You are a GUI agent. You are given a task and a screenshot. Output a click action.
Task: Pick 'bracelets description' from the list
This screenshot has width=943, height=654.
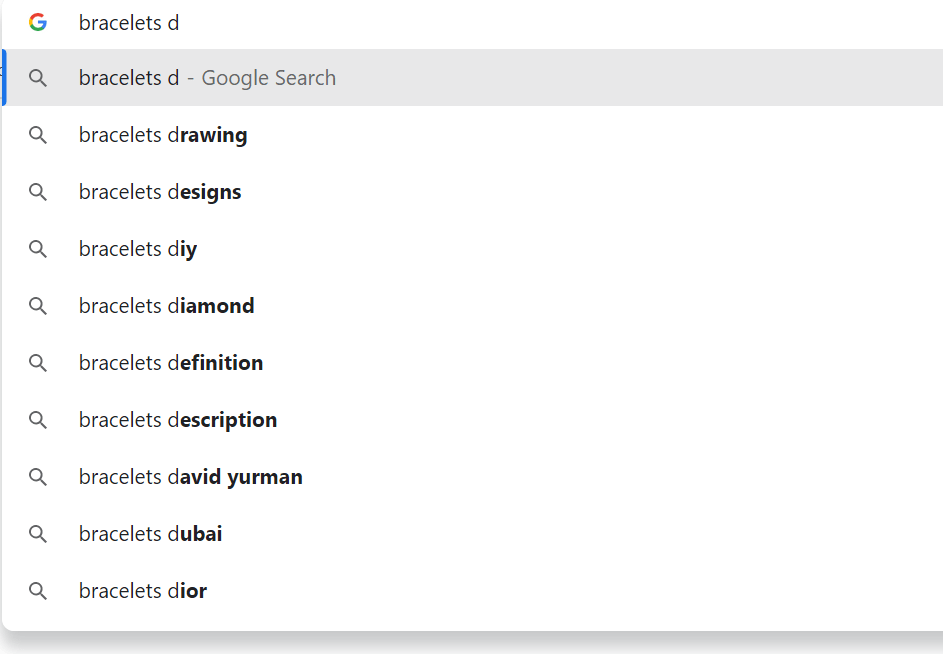473,419
